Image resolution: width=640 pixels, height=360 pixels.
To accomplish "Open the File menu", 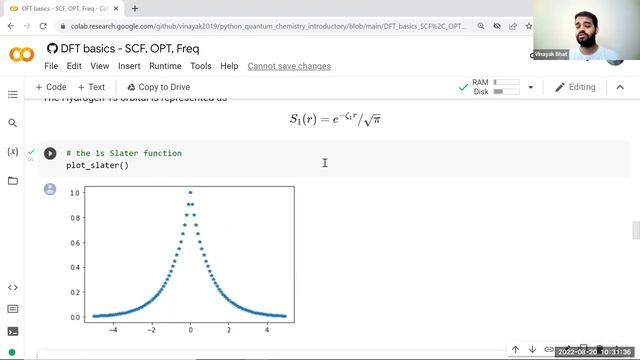I will click(51, 66).
